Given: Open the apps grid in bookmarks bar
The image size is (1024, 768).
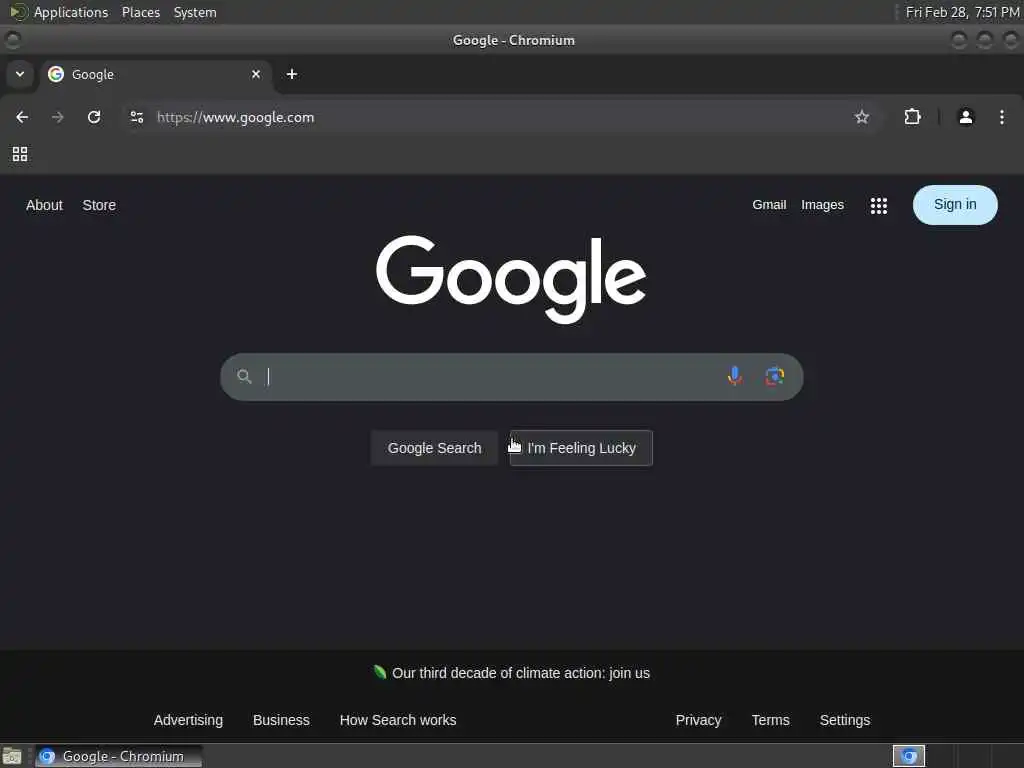Looking at the screenshot, I should point(20,154).
